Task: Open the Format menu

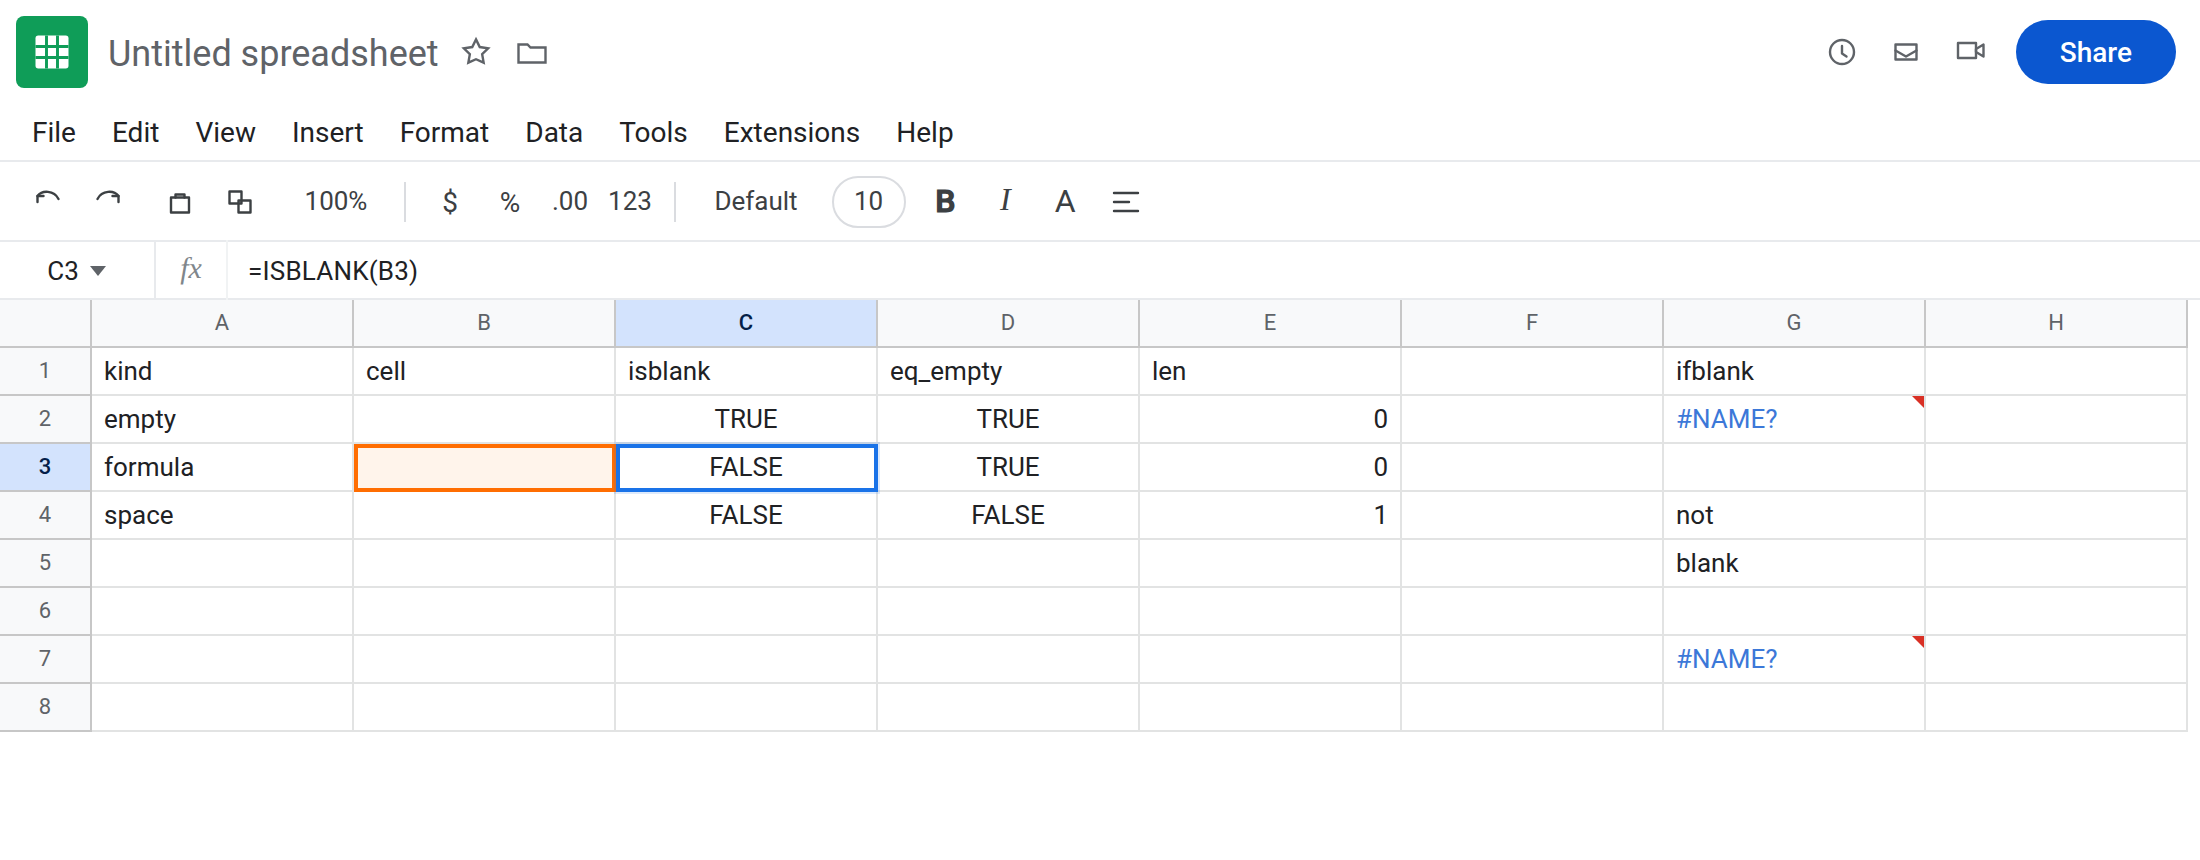Action: tap(444, 132)
